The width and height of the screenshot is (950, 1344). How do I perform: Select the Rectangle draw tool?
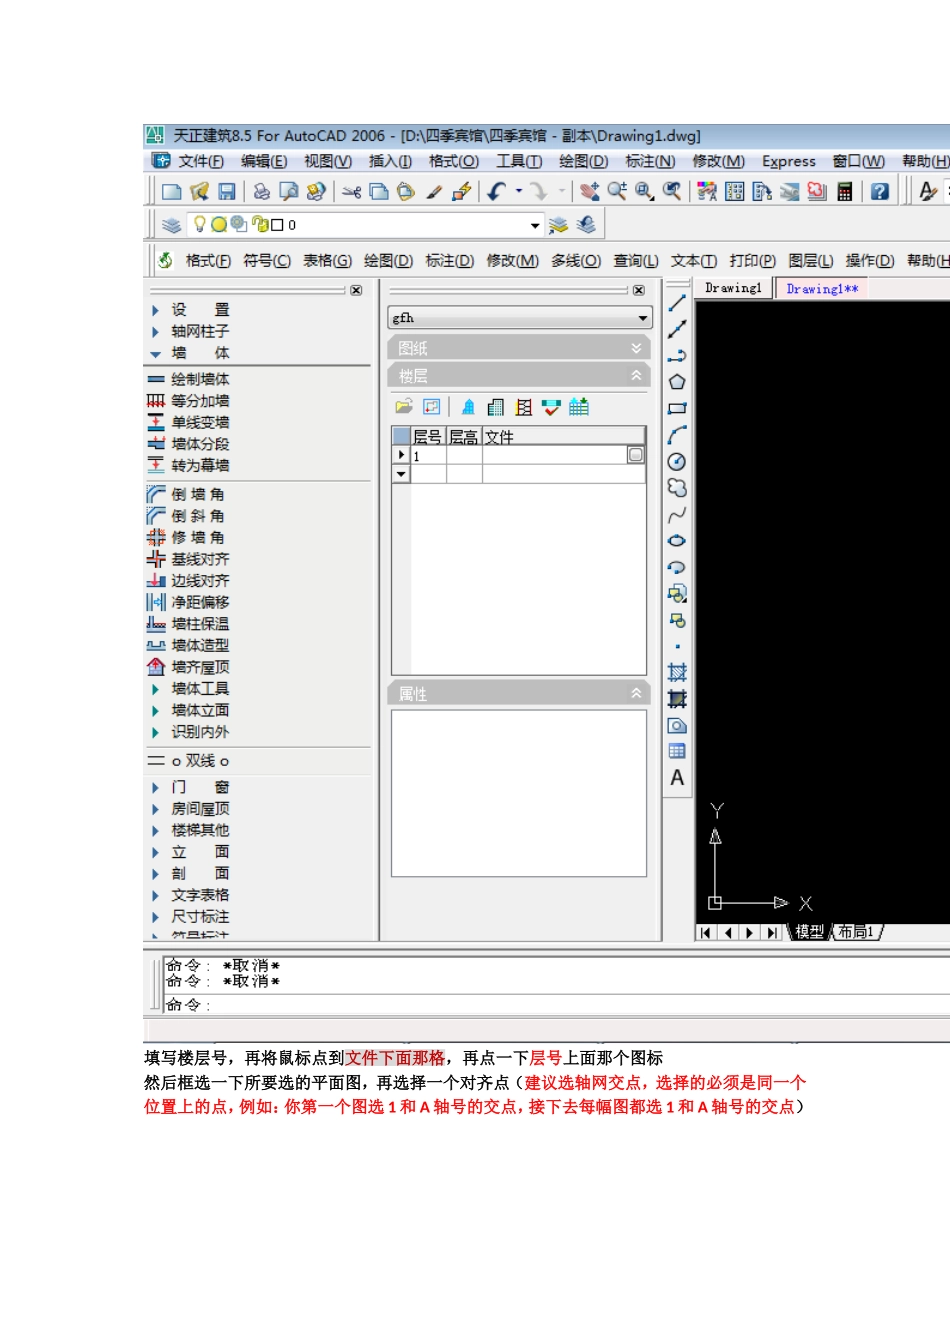pyautogui.click(x=677, y=408)
